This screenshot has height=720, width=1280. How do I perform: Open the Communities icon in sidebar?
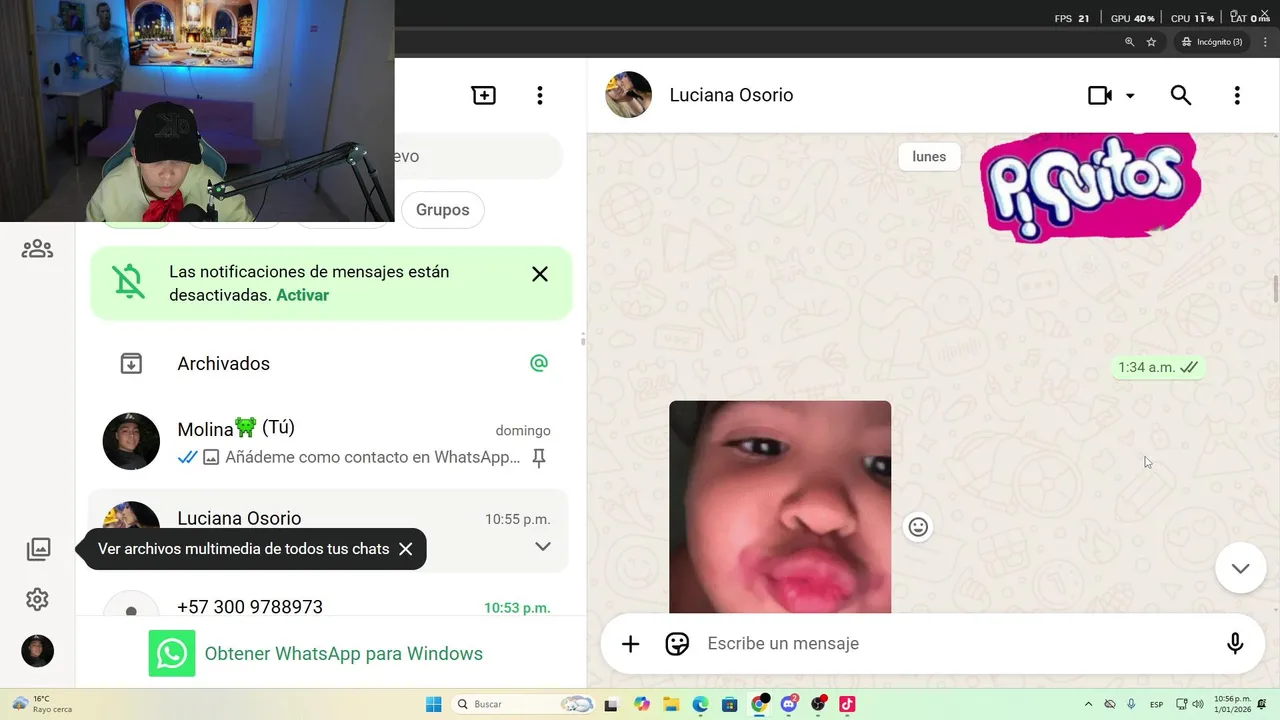click(x=37, y=248)
